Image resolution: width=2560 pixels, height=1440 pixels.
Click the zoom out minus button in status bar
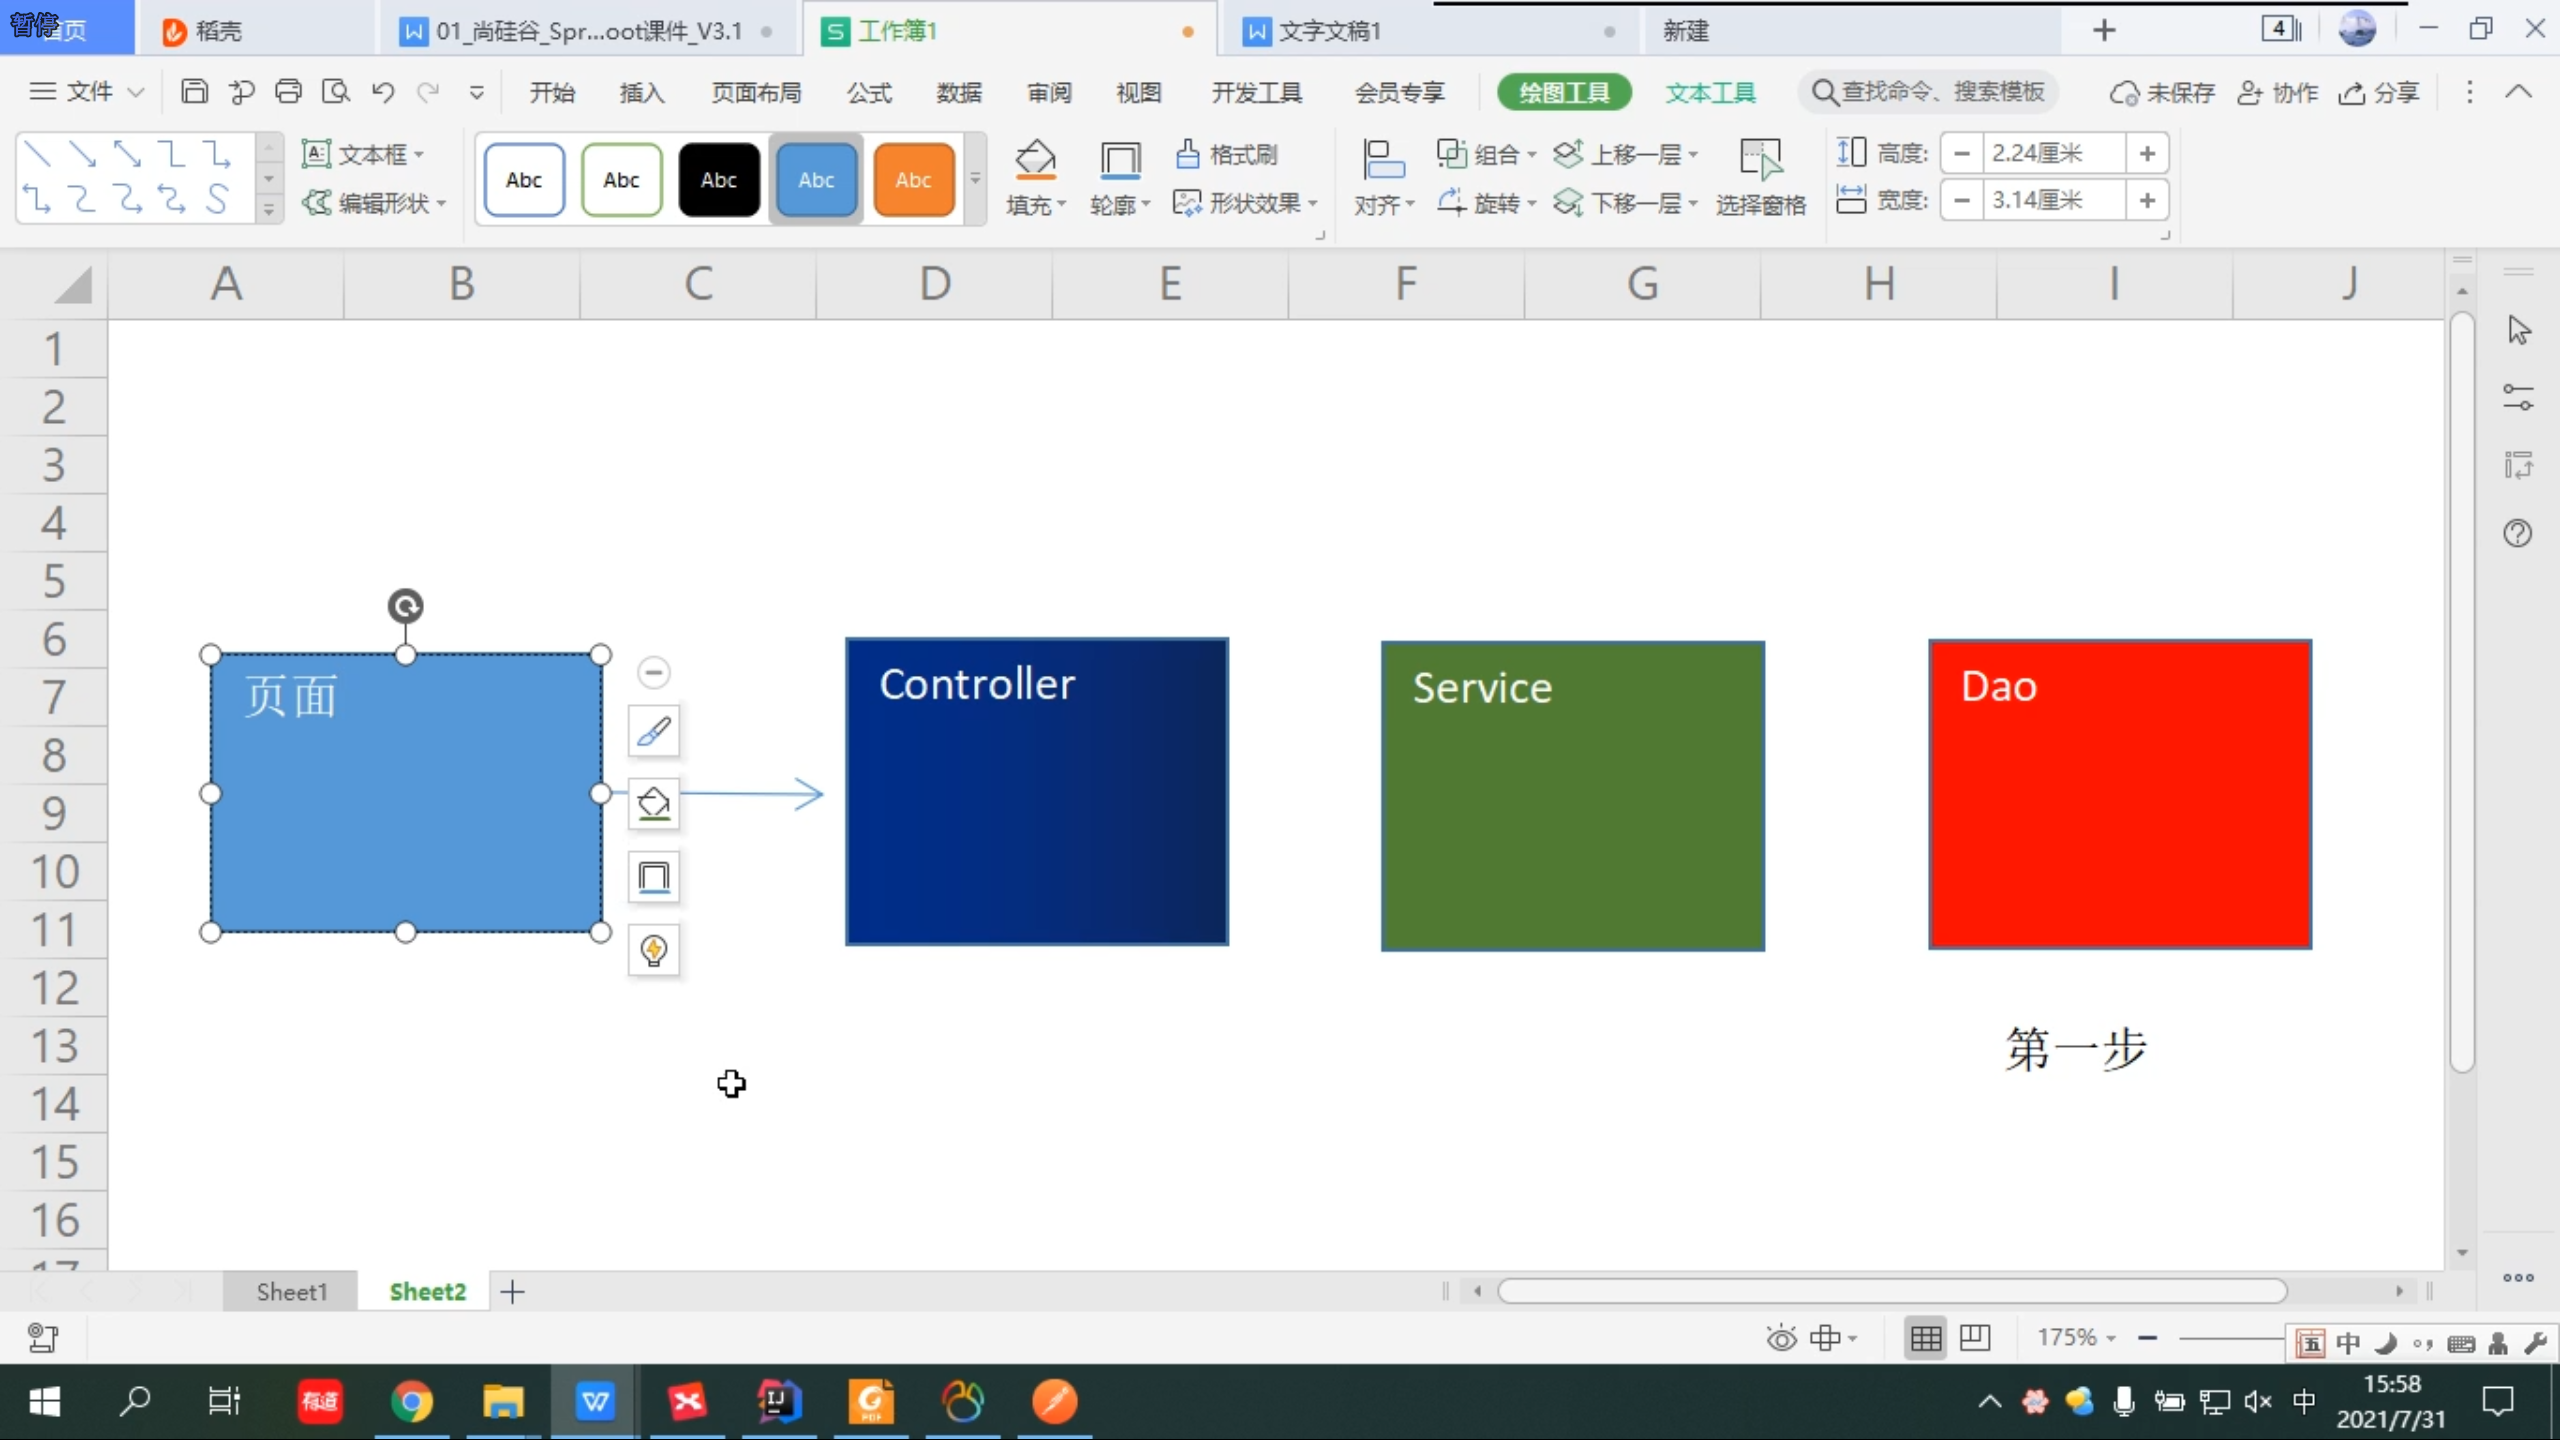[x=2147, y=1338]
